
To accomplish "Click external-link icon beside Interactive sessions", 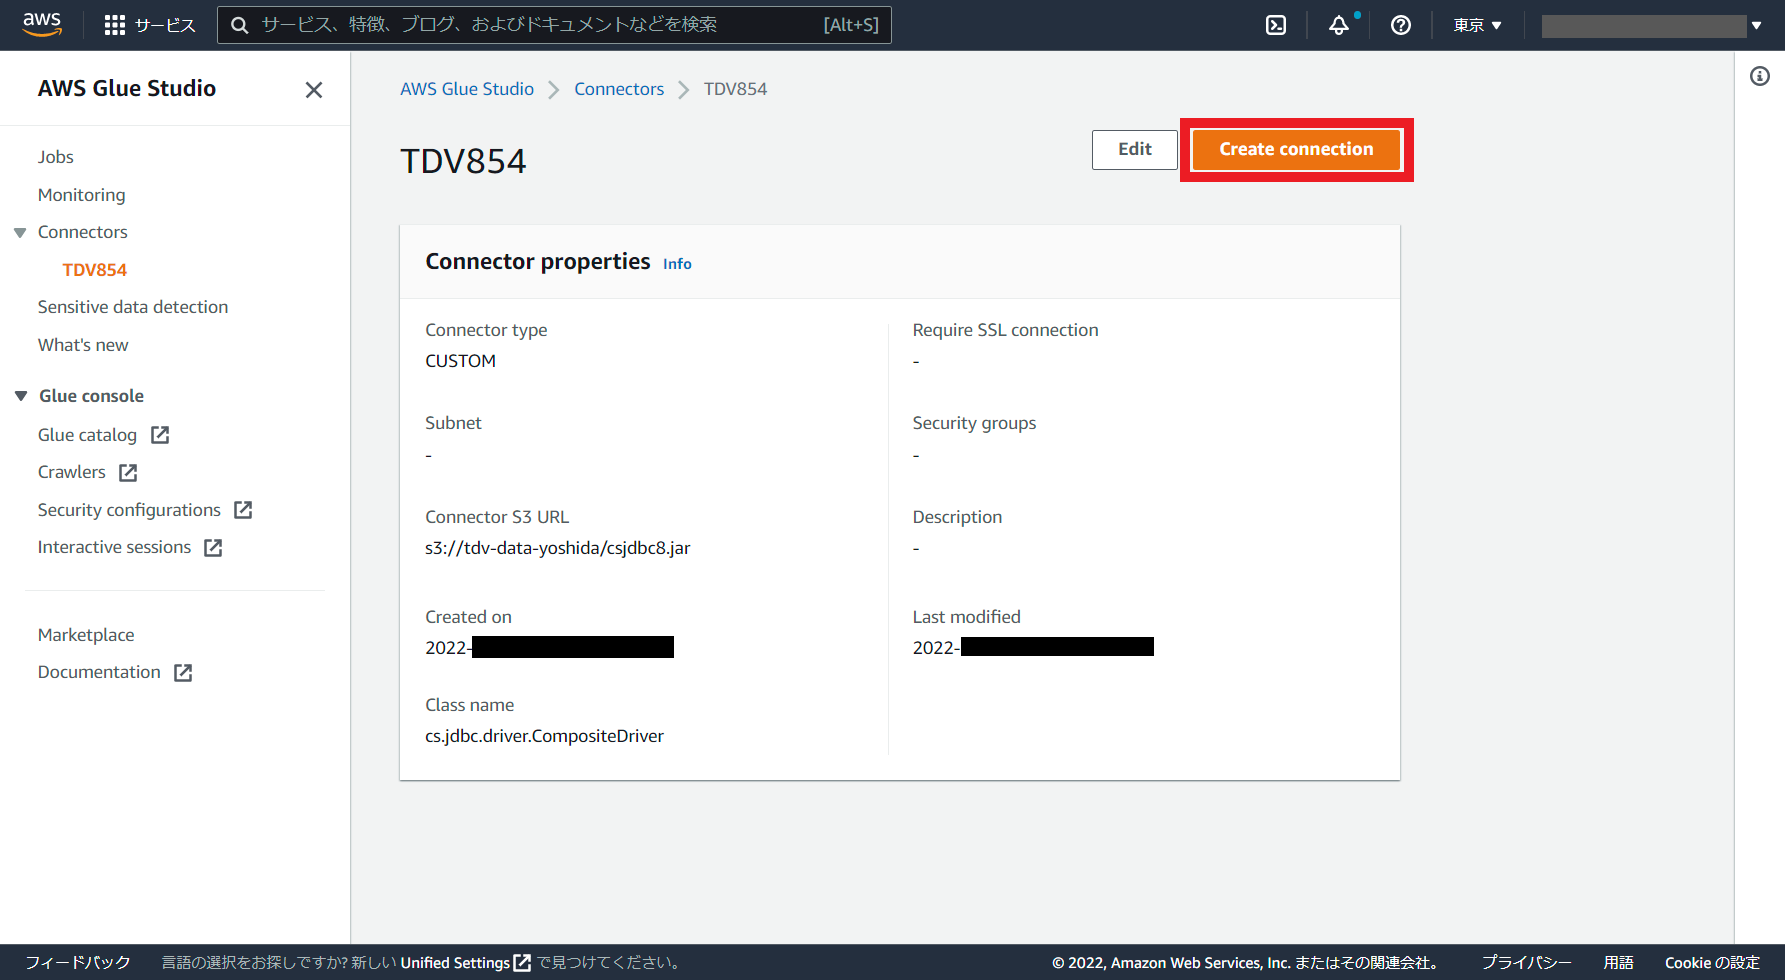I will (x=213, y=548).
